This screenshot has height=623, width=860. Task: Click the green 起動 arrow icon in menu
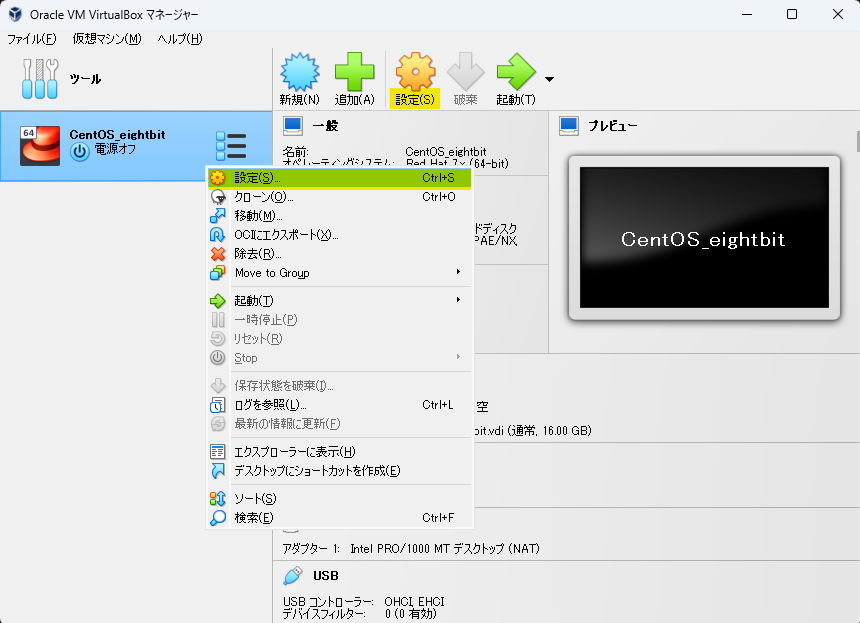(x=218, y=301)
